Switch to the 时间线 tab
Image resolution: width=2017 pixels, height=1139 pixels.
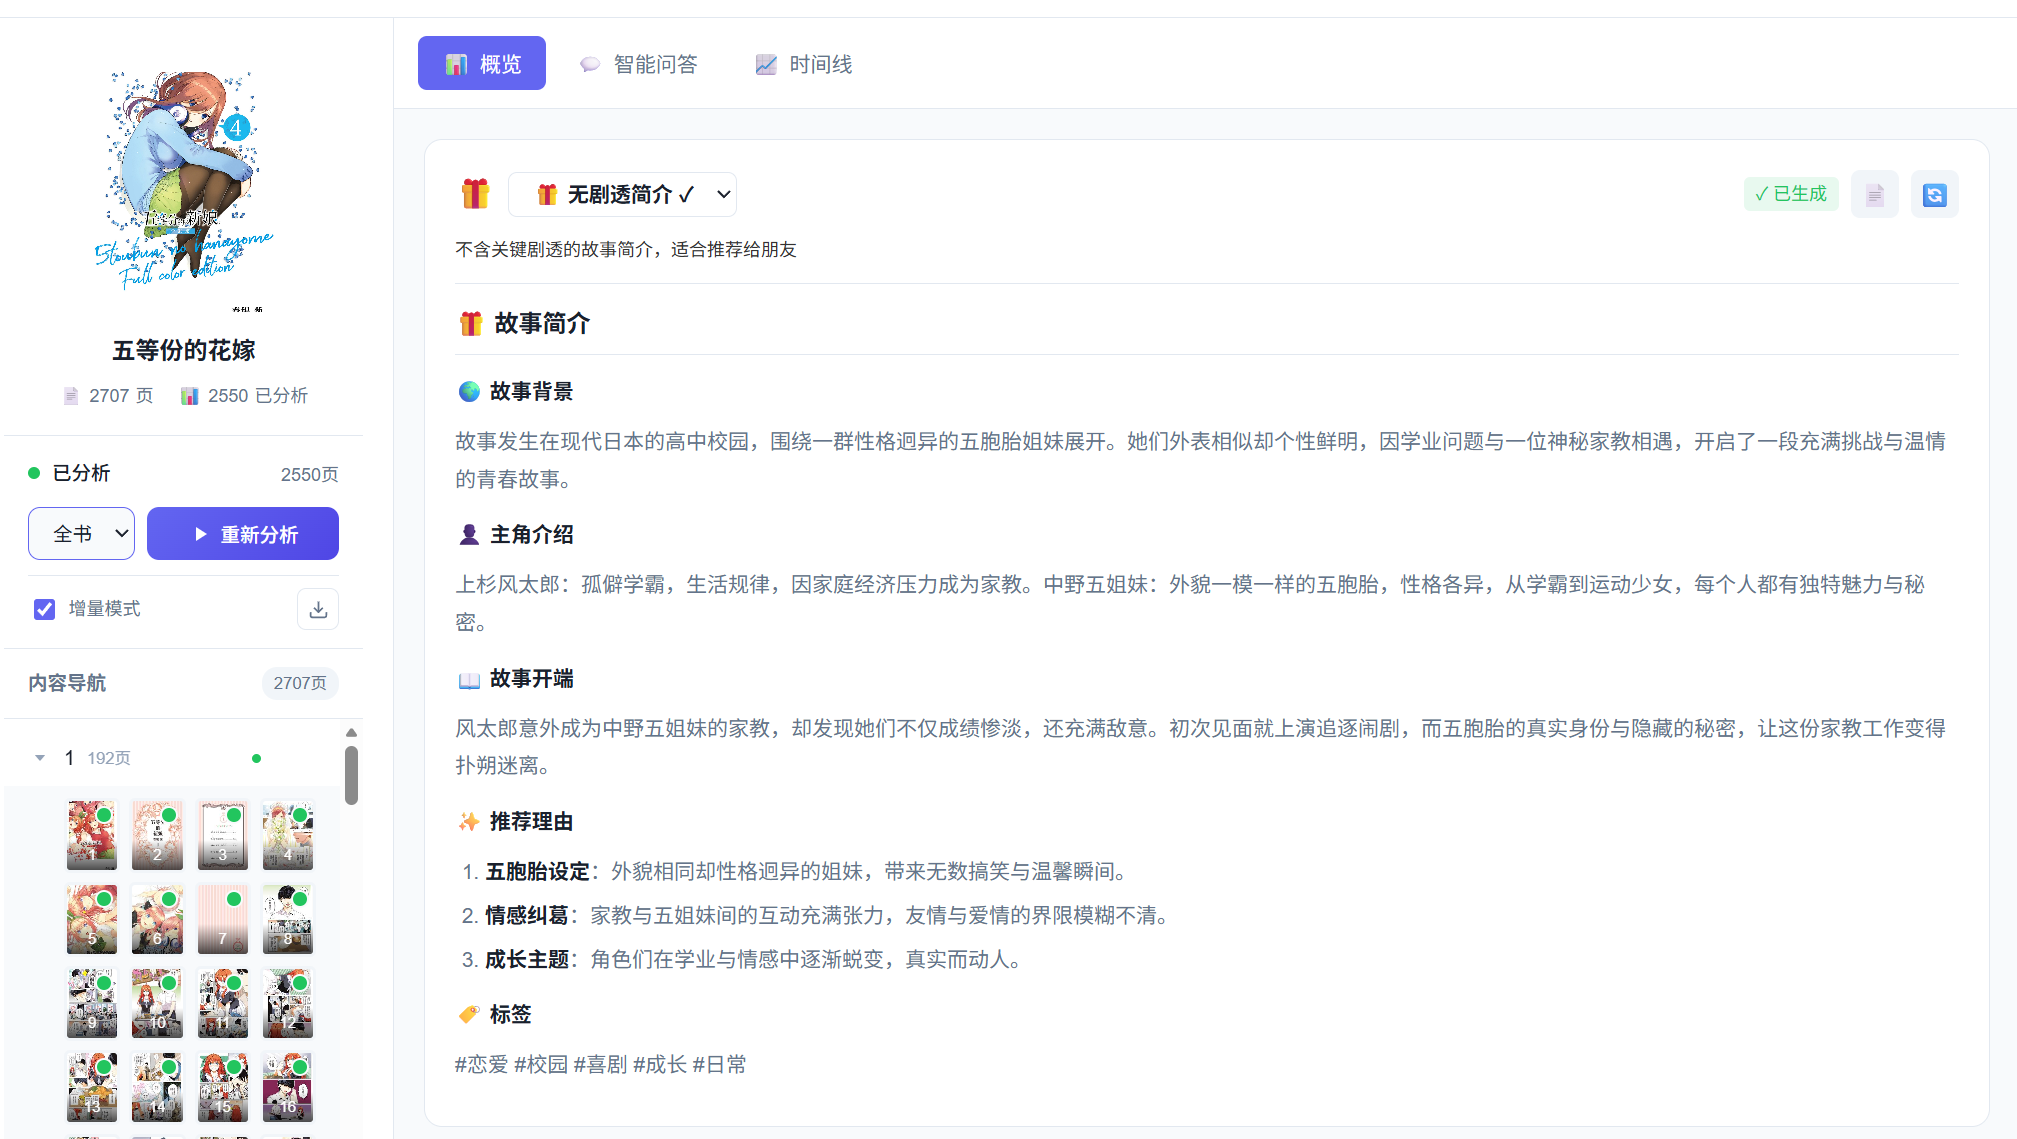click(x=804, y=64)
